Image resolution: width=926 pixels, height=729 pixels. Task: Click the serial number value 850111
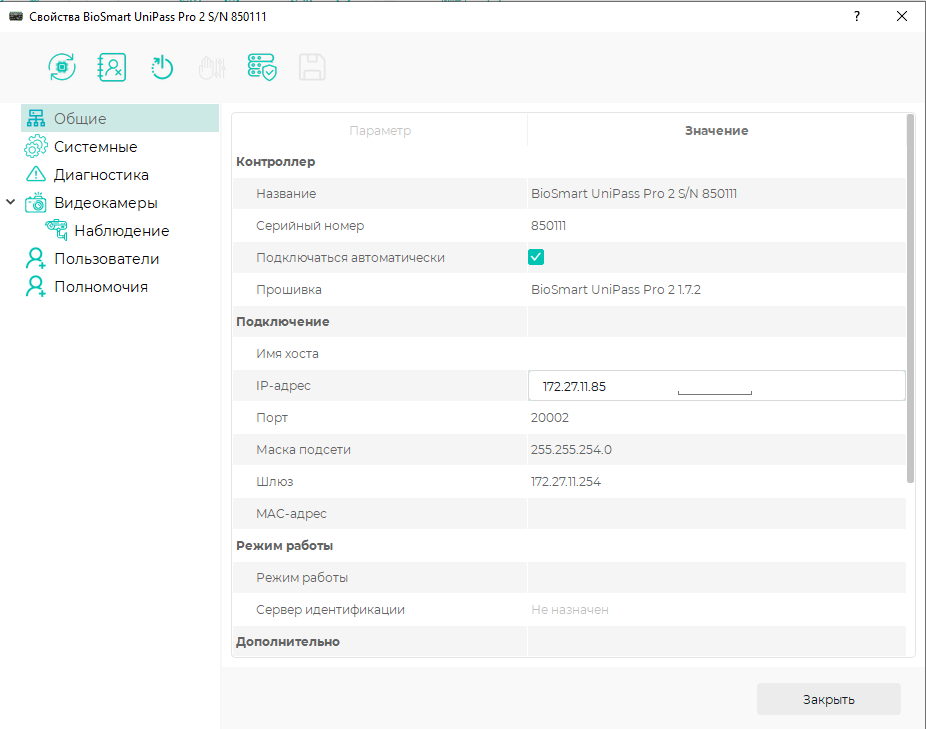pyautogui.click(x=548, y=226)
